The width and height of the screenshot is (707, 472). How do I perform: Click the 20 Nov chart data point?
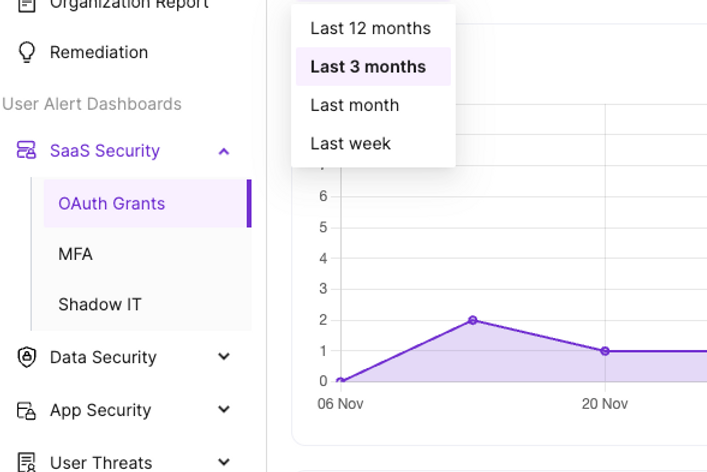coord(605,351)
